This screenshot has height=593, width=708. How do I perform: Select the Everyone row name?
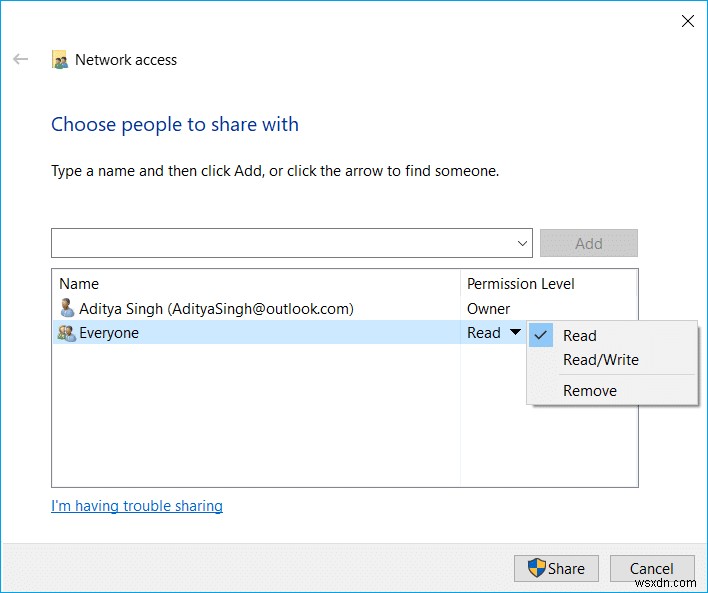tap(109, 333)
